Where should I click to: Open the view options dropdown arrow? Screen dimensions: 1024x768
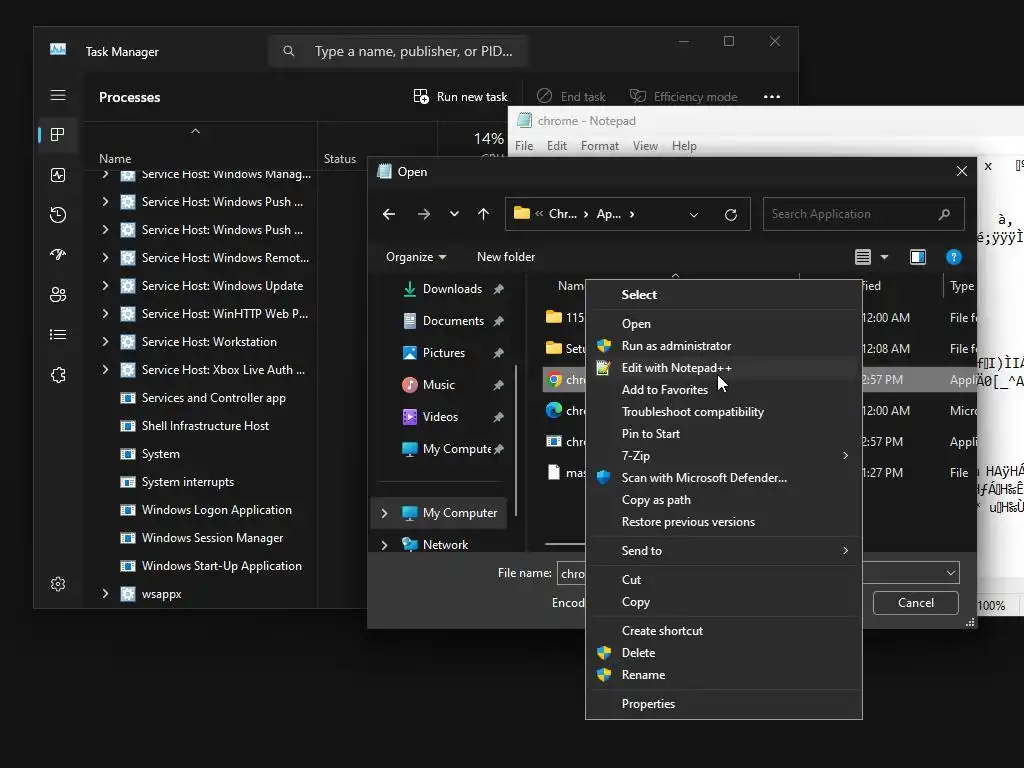click(884, 257)
